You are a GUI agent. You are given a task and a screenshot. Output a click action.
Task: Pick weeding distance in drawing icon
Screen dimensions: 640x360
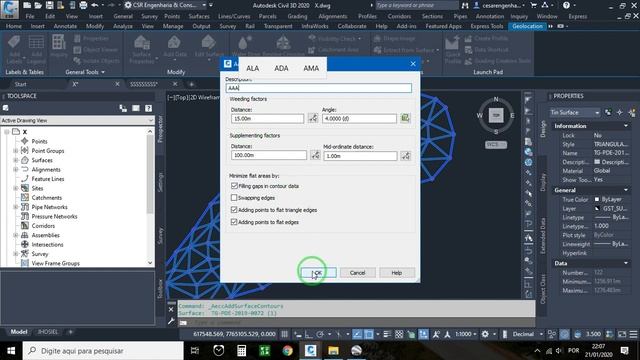313,118
